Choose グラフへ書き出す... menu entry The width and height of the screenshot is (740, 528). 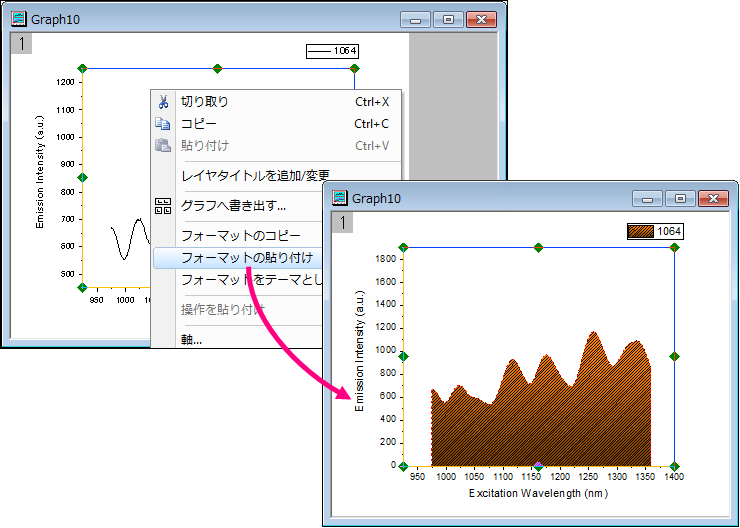(x=234, y=206)
